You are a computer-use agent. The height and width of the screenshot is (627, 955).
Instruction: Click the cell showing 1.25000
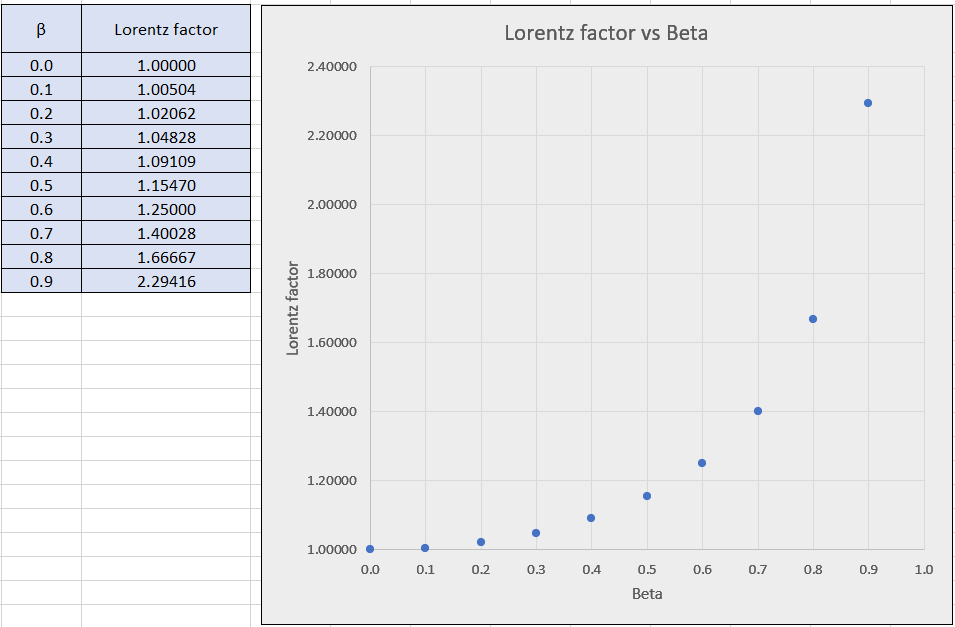166,210
